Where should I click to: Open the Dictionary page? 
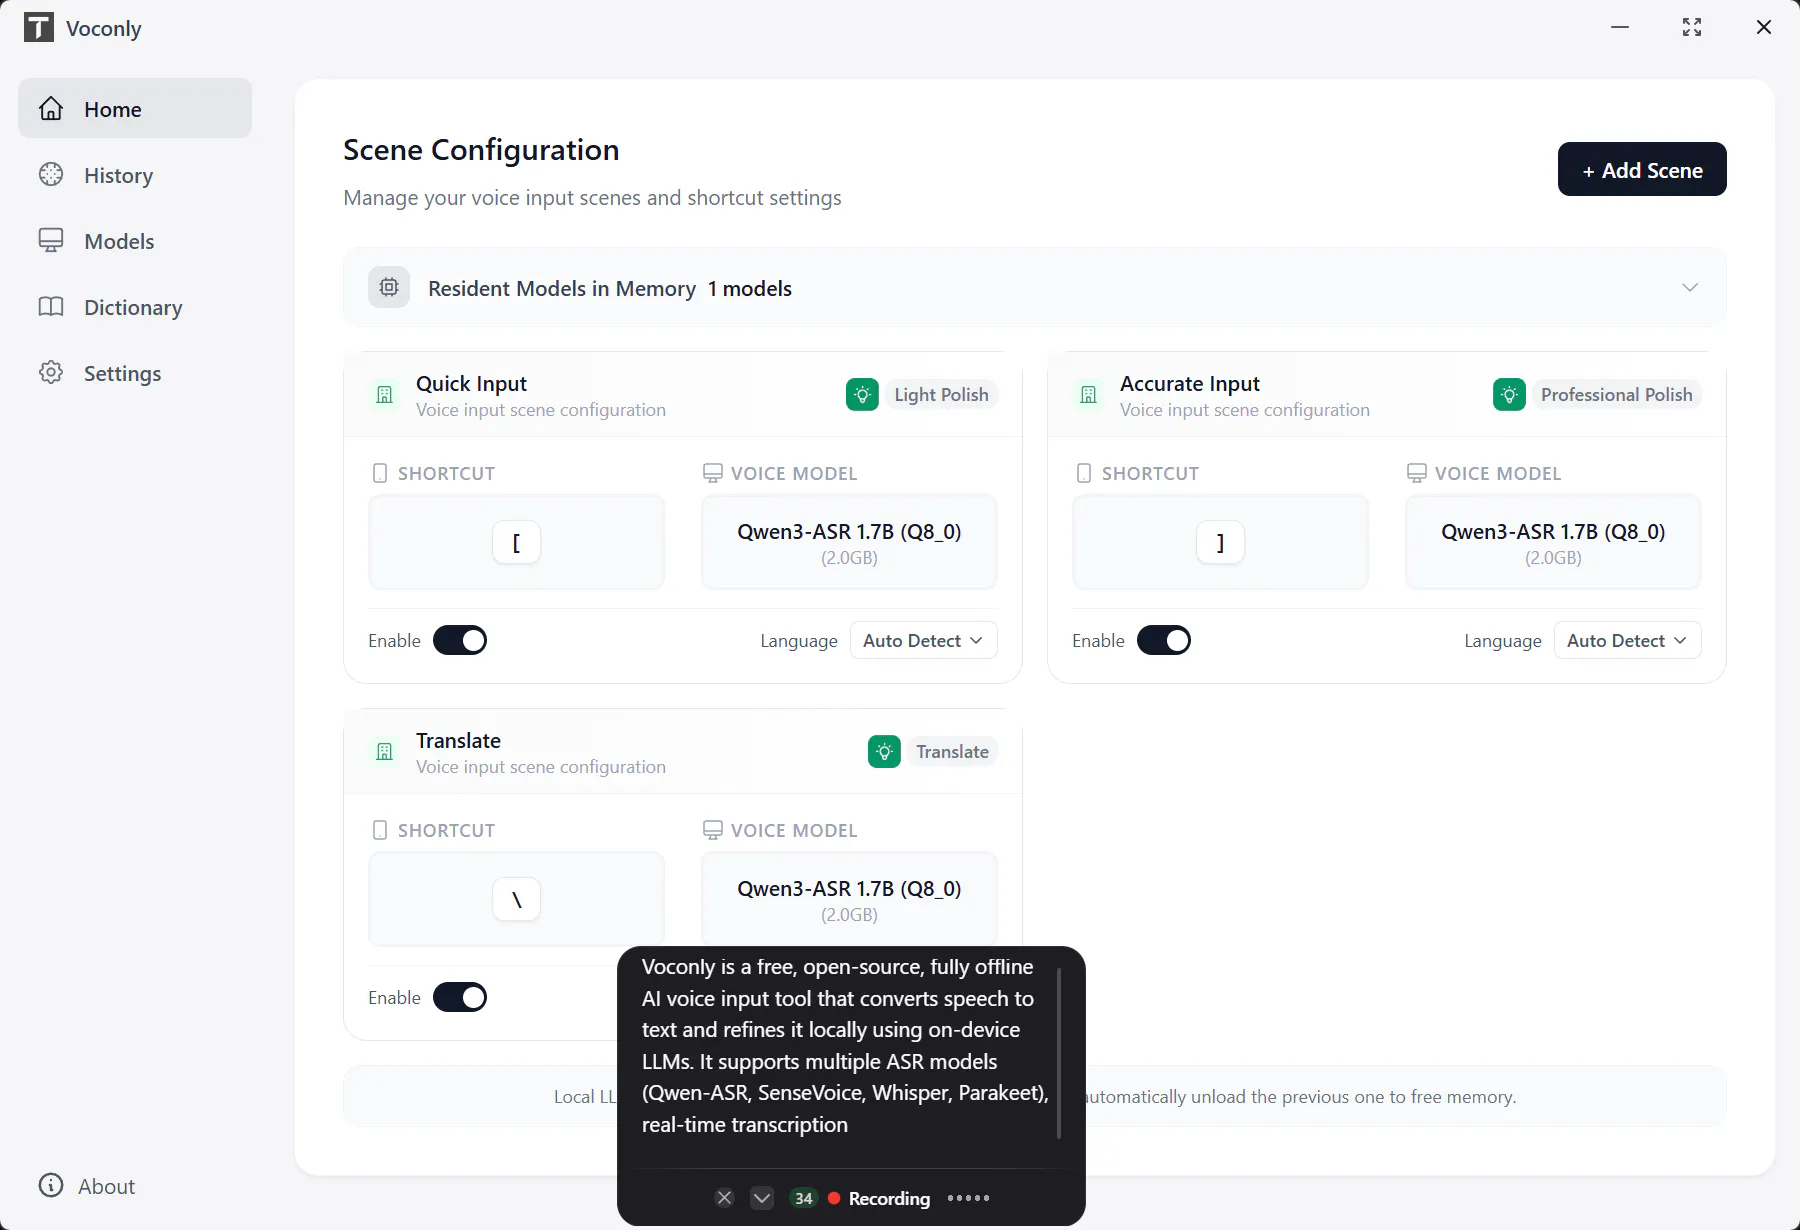coord(135,307)
